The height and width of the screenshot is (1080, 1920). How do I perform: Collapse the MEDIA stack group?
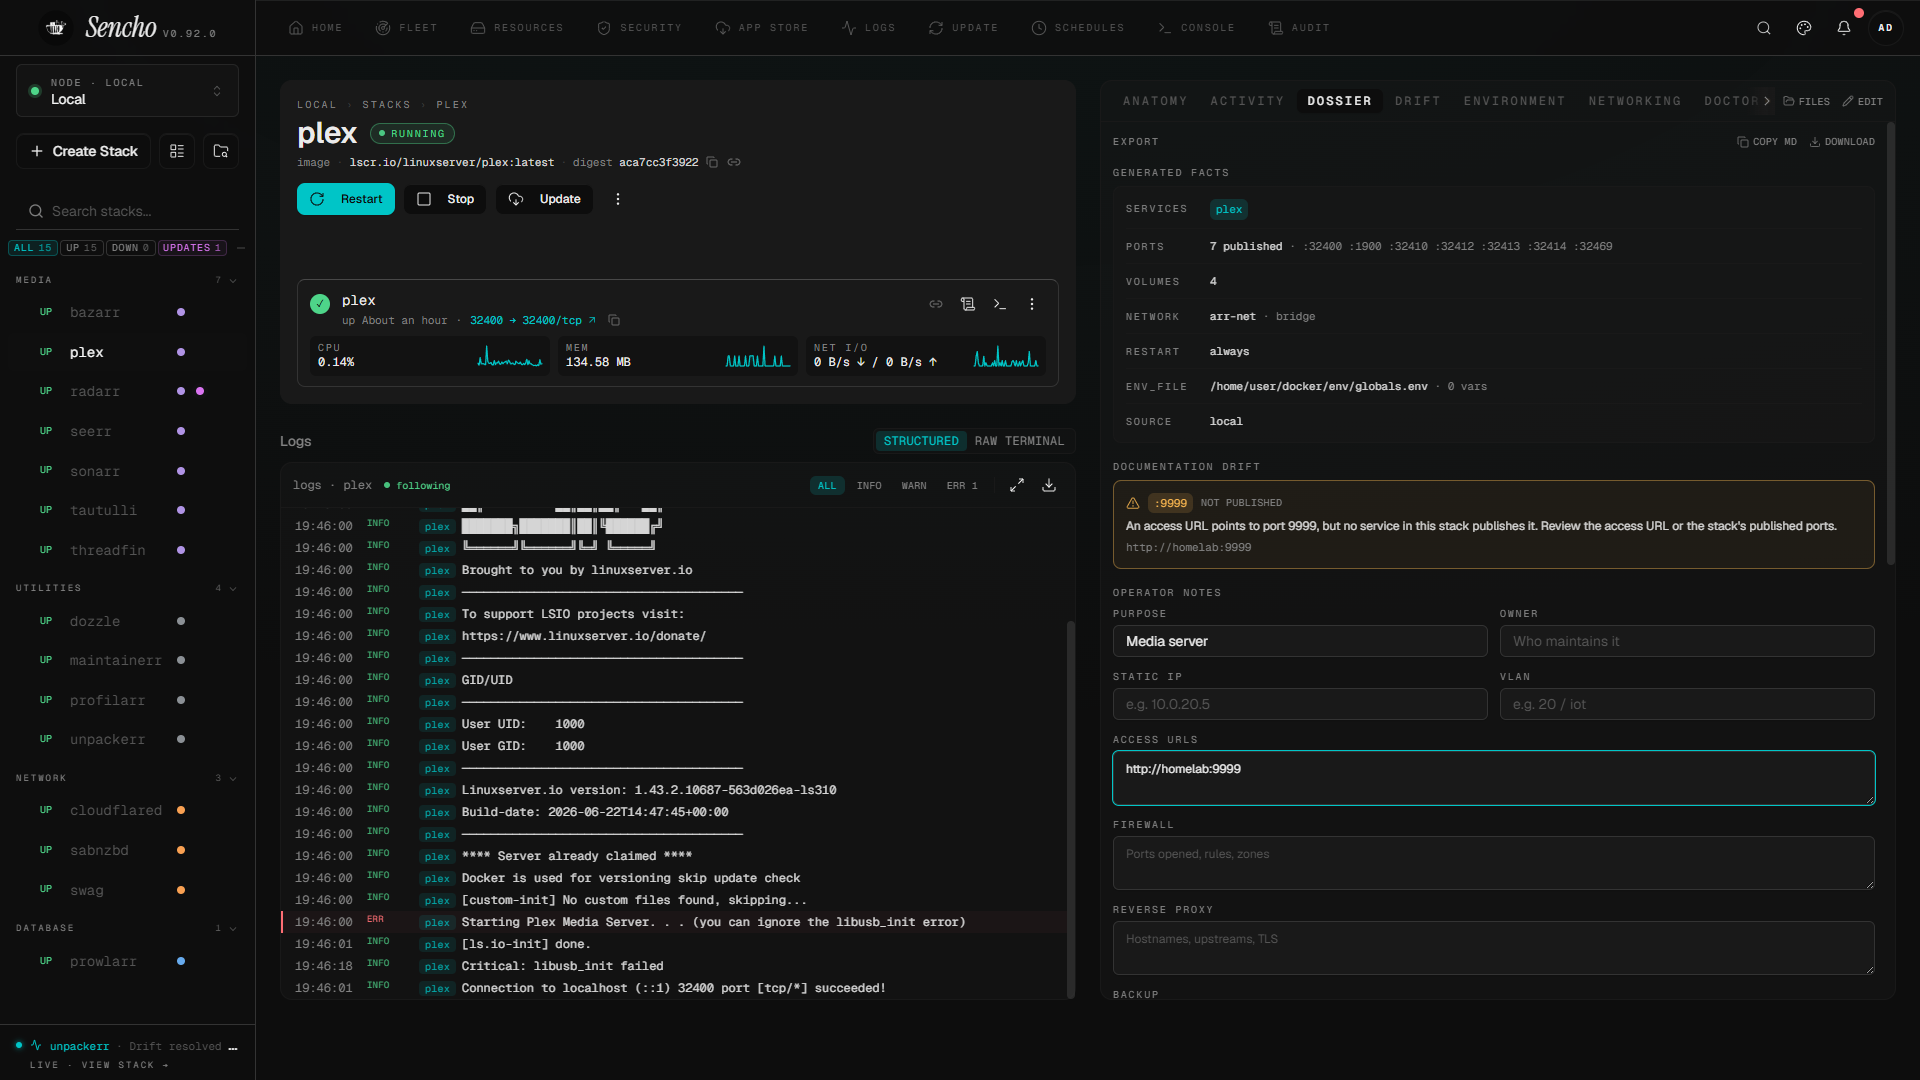pyautogui.click(x=233, y=281)
